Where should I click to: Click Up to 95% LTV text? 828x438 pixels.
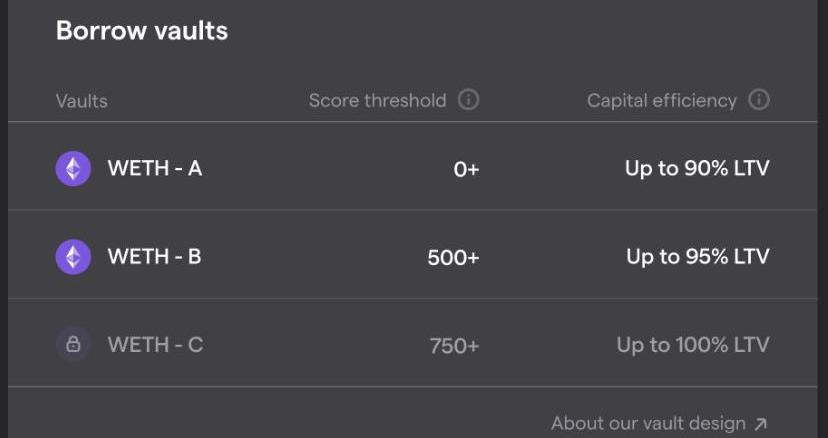tap(697, 257)
